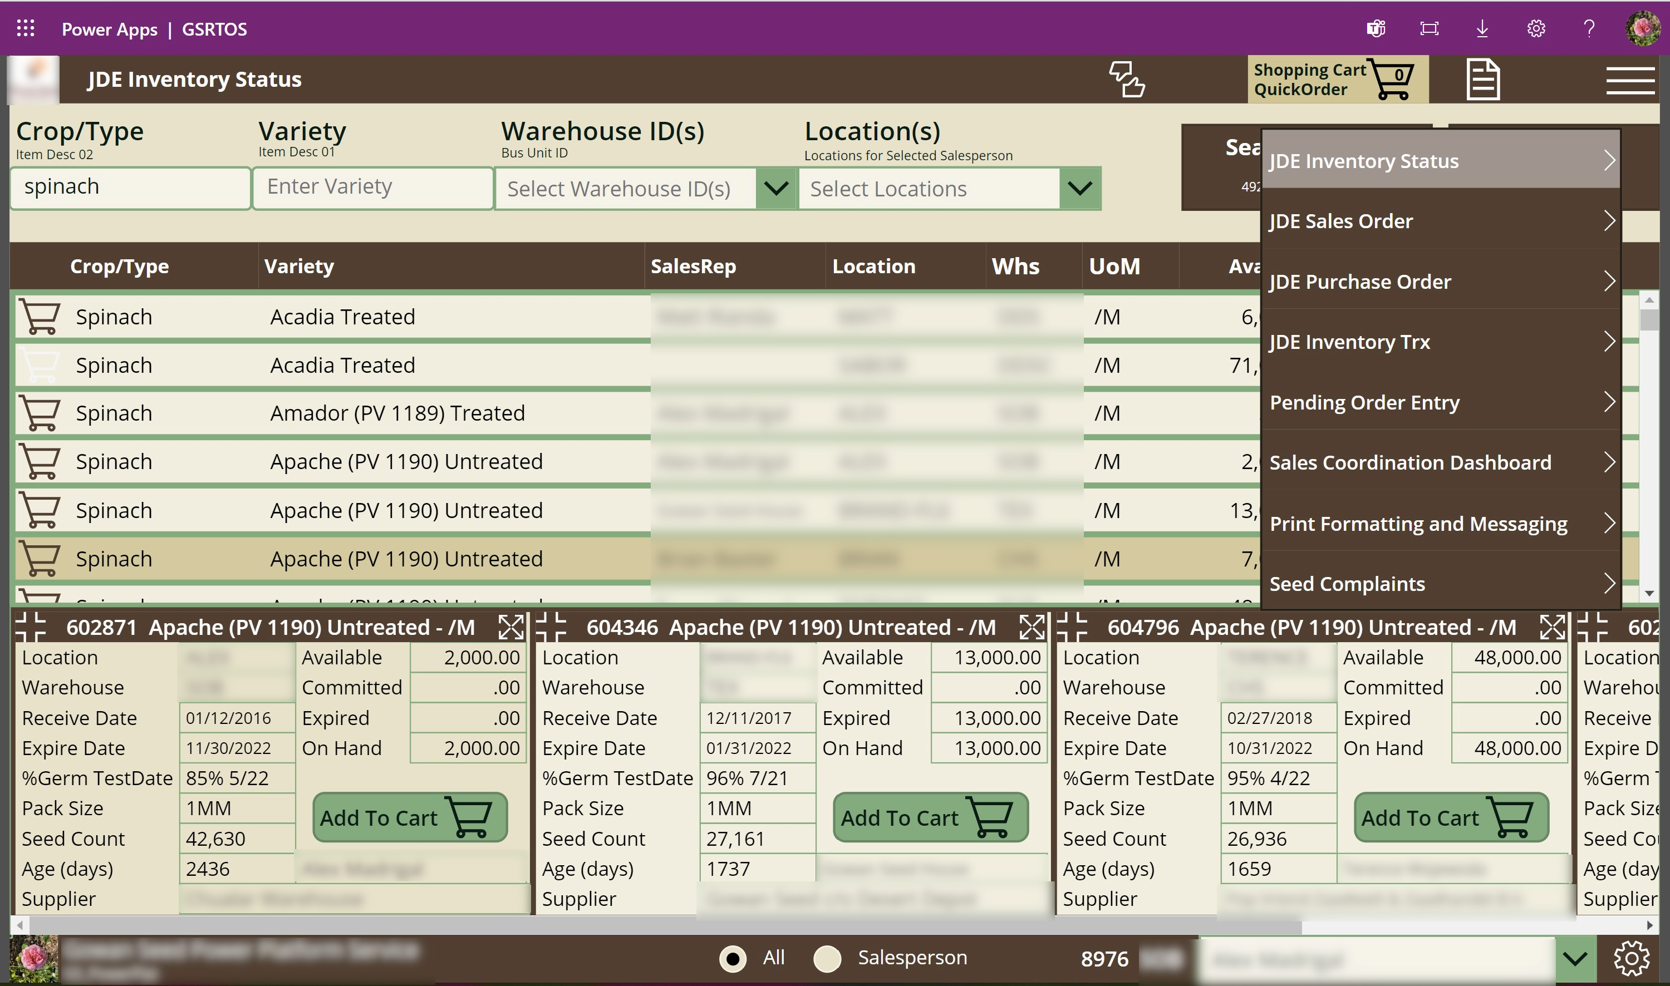Select Sales Coordination Dashboard menu item
This screenshot has height=986, width=1670.
pos(1441,462)
